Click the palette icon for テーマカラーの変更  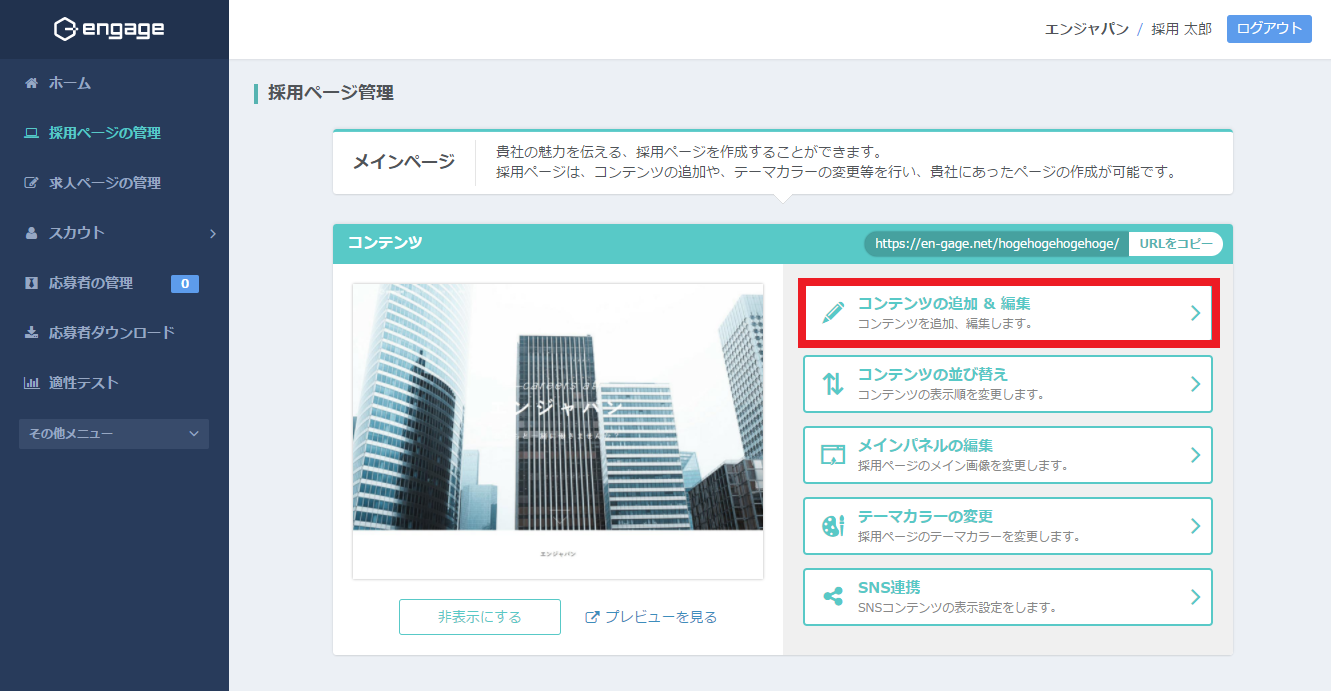833,526
